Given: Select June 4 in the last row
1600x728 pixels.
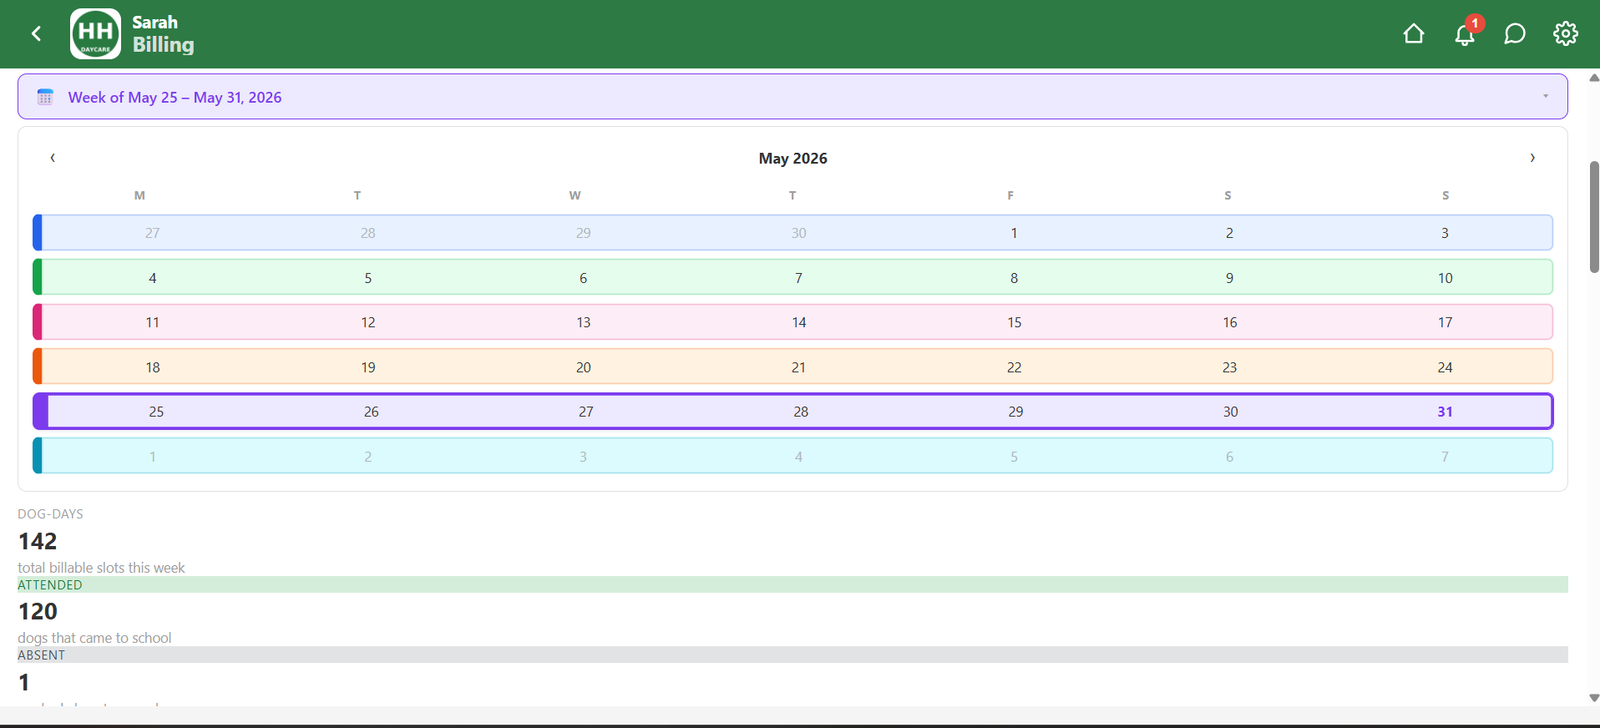Looking at the screenshot, I should pos(798,456).
